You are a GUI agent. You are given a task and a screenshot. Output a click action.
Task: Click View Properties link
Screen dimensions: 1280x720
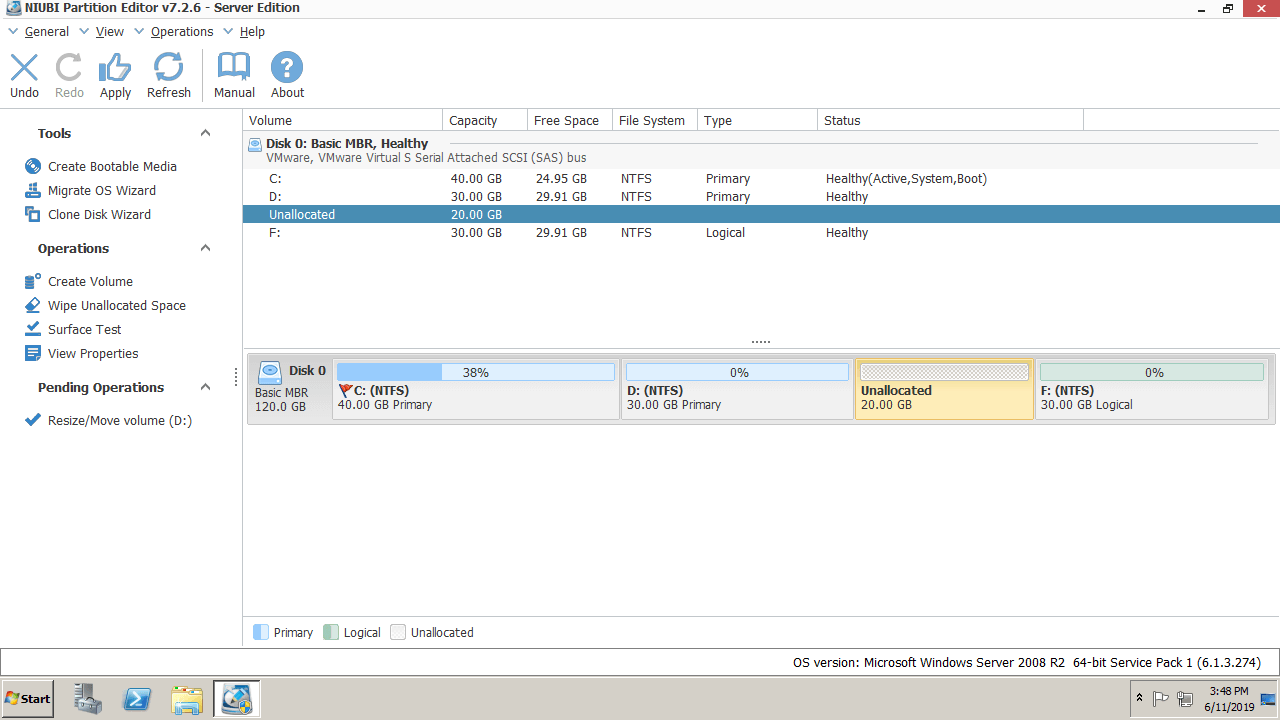[x=93, y=354]
